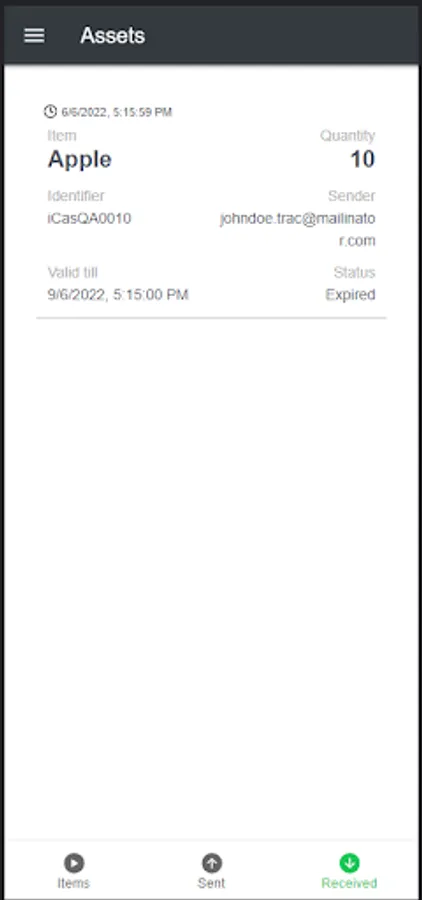
Task: Switch to the Items tab label
Action: pyautogui.click(x=73, y=883)
